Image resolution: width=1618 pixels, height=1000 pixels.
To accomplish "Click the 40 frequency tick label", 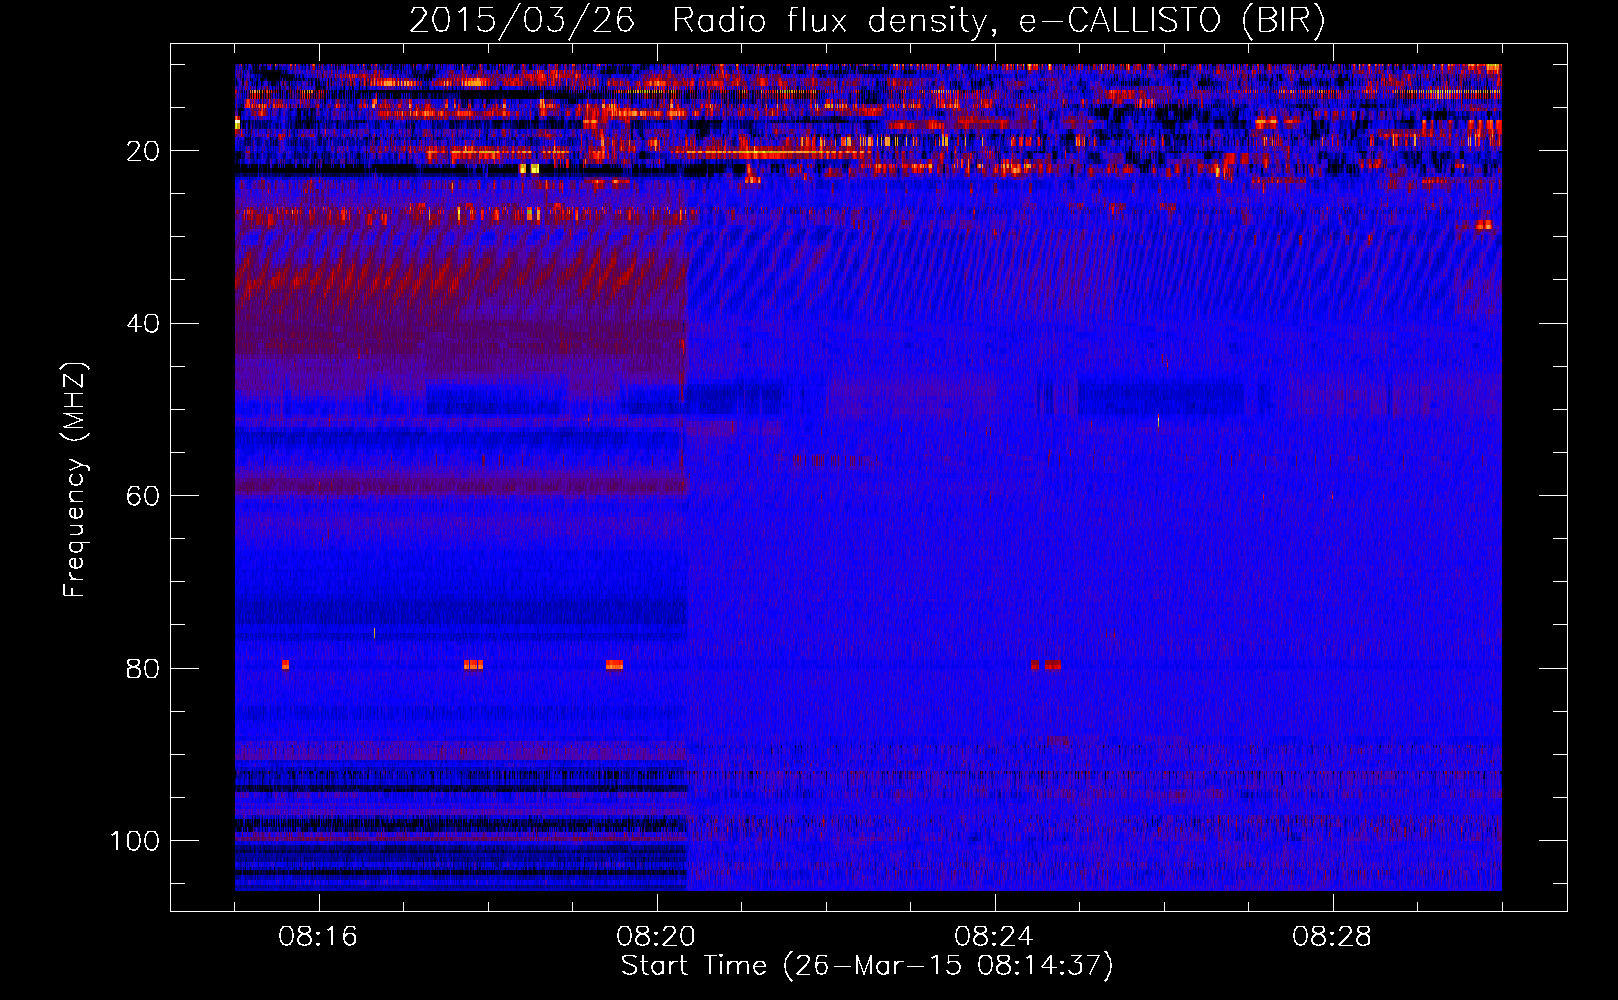I will tap(143, 324).
